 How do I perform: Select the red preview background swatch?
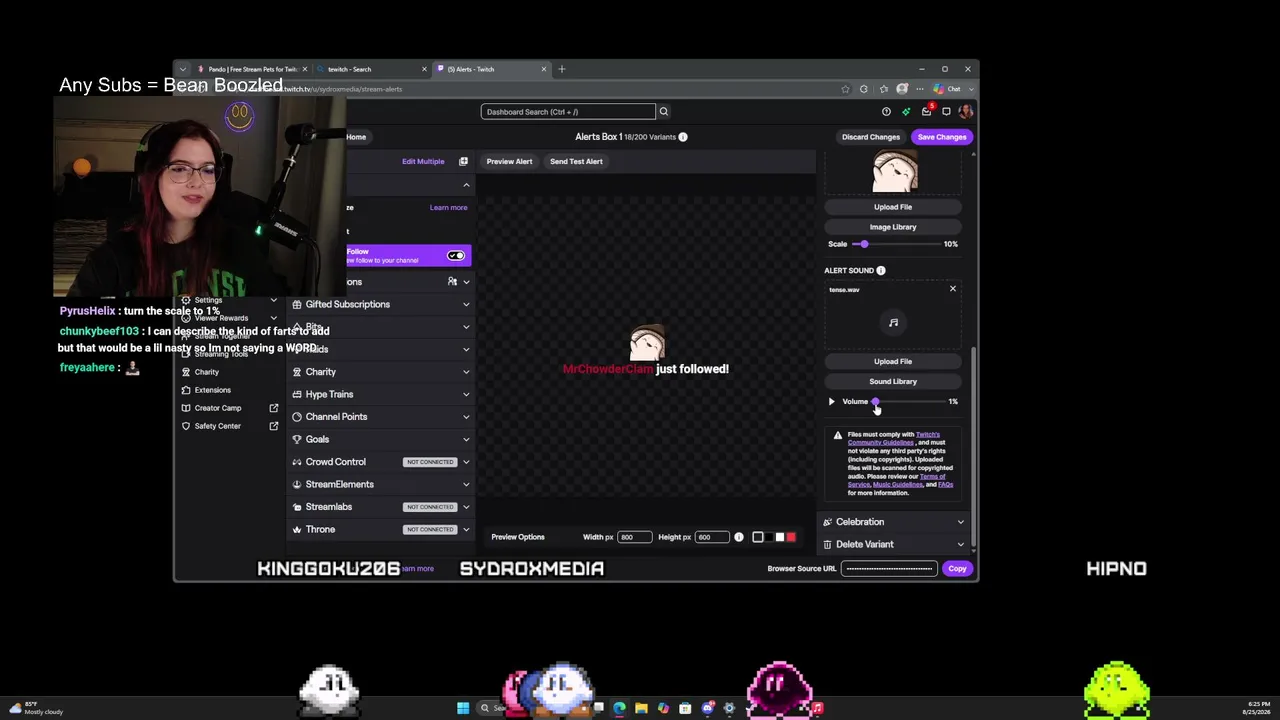791,537
